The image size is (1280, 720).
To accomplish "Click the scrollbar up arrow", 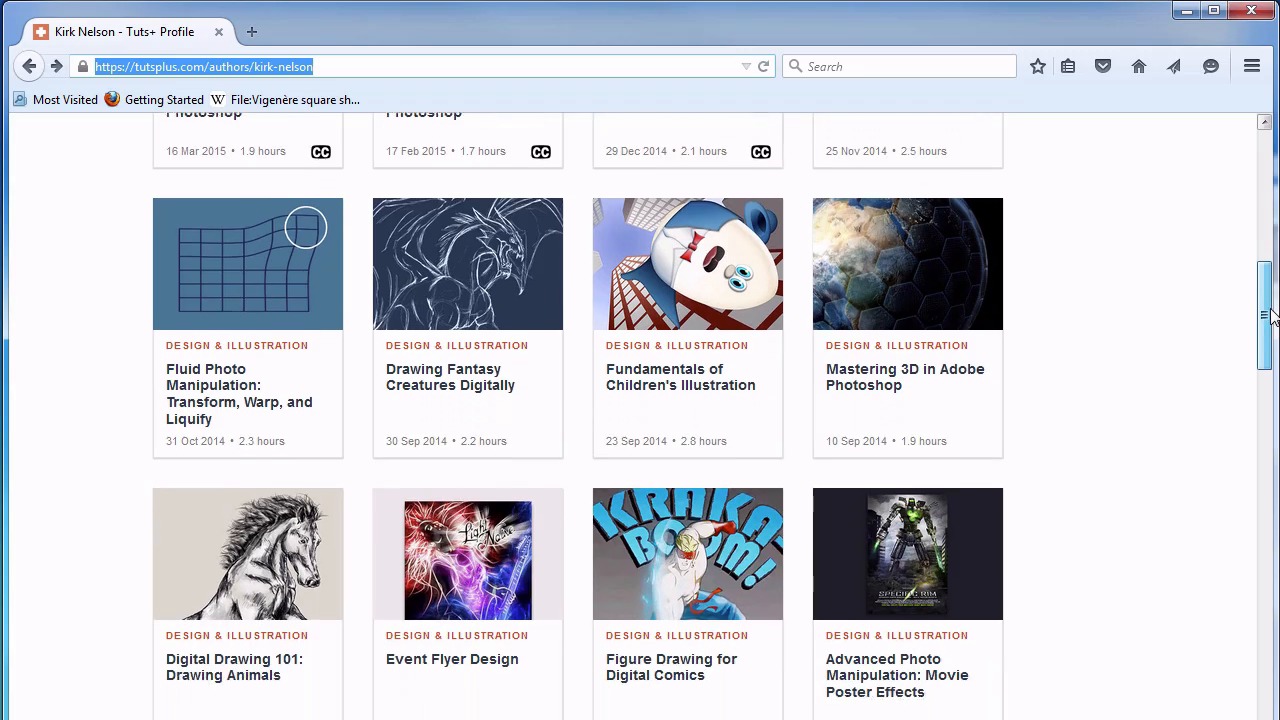I will [1265, 122].
